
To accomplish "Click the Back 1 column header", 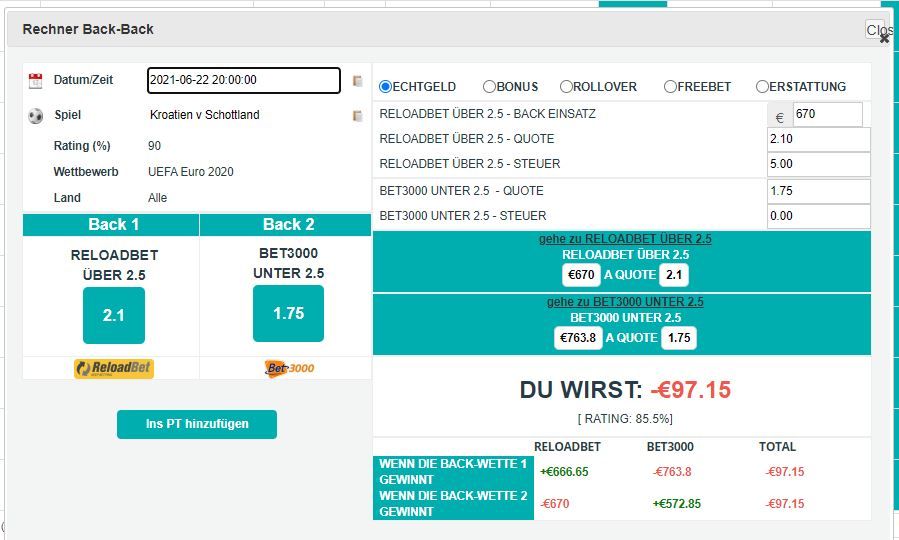I will 111,225.
